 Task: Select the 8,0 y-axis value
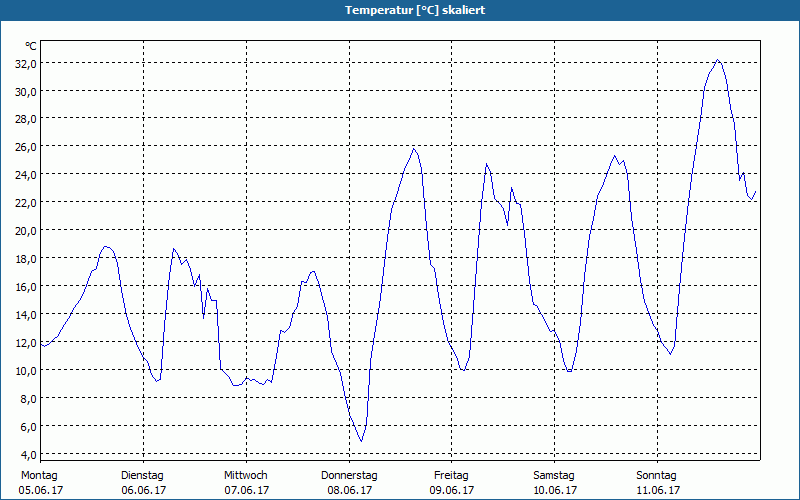click(28, 398)
